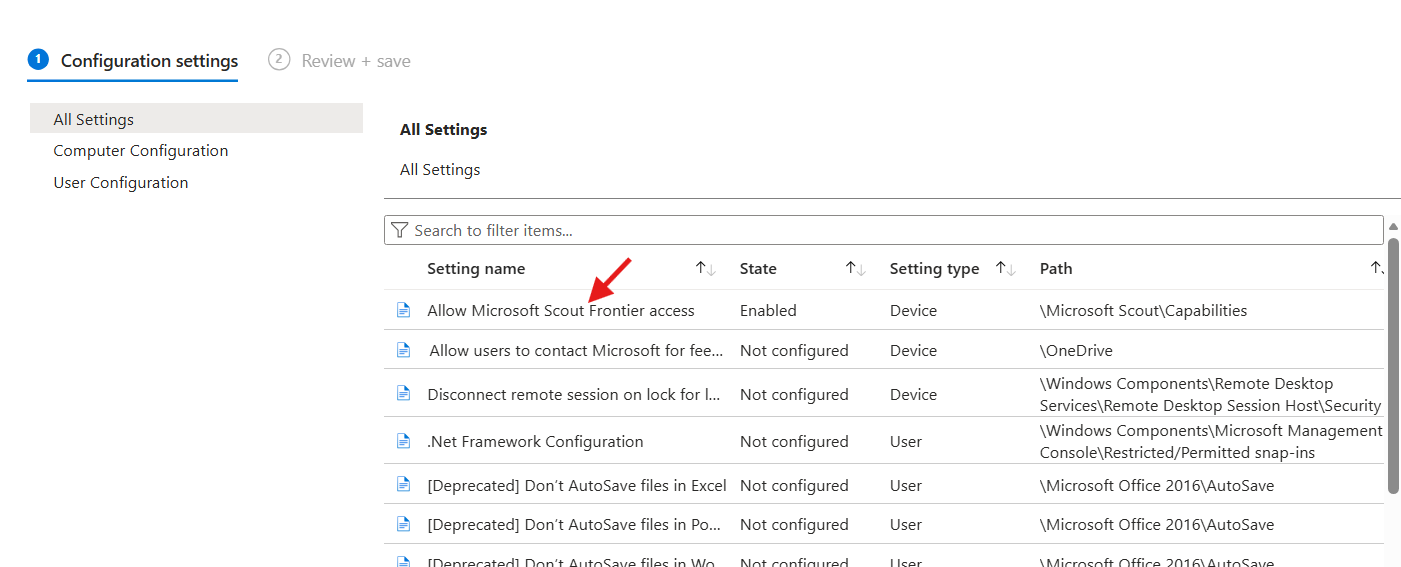1401x567 pixels.
Task: Click the Remote Desktop Session Host\Security path cell
Action: click(1210, 394)
